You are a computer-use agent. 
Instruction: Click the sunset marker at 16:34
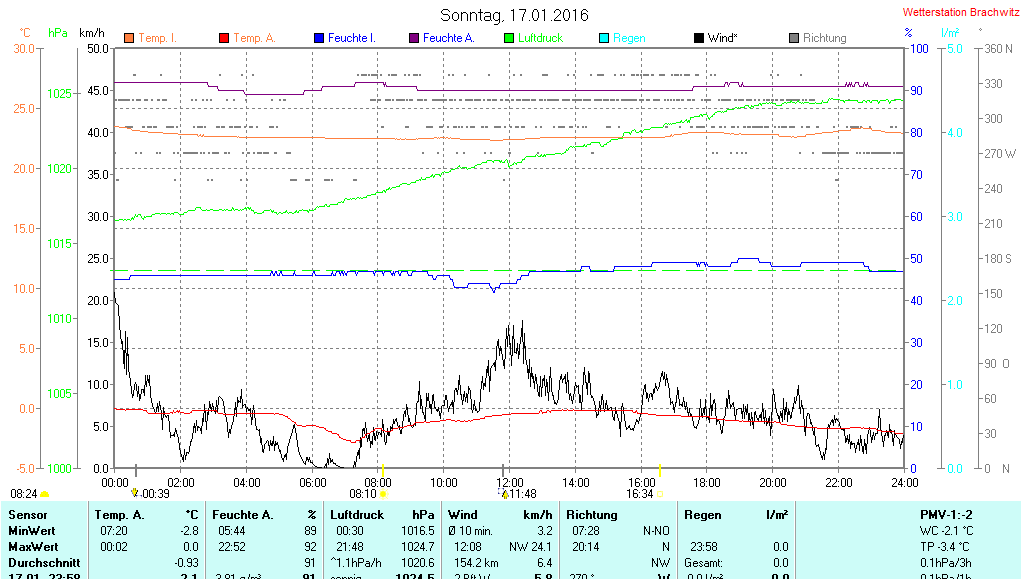pos(660,494)
